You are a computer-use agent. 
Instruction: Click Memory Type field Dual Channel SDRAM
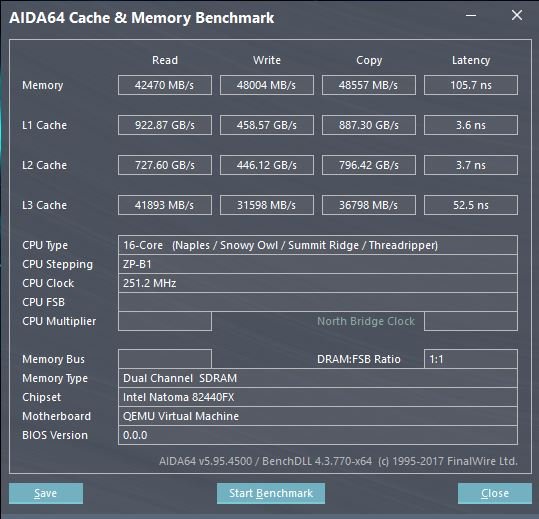318,378
